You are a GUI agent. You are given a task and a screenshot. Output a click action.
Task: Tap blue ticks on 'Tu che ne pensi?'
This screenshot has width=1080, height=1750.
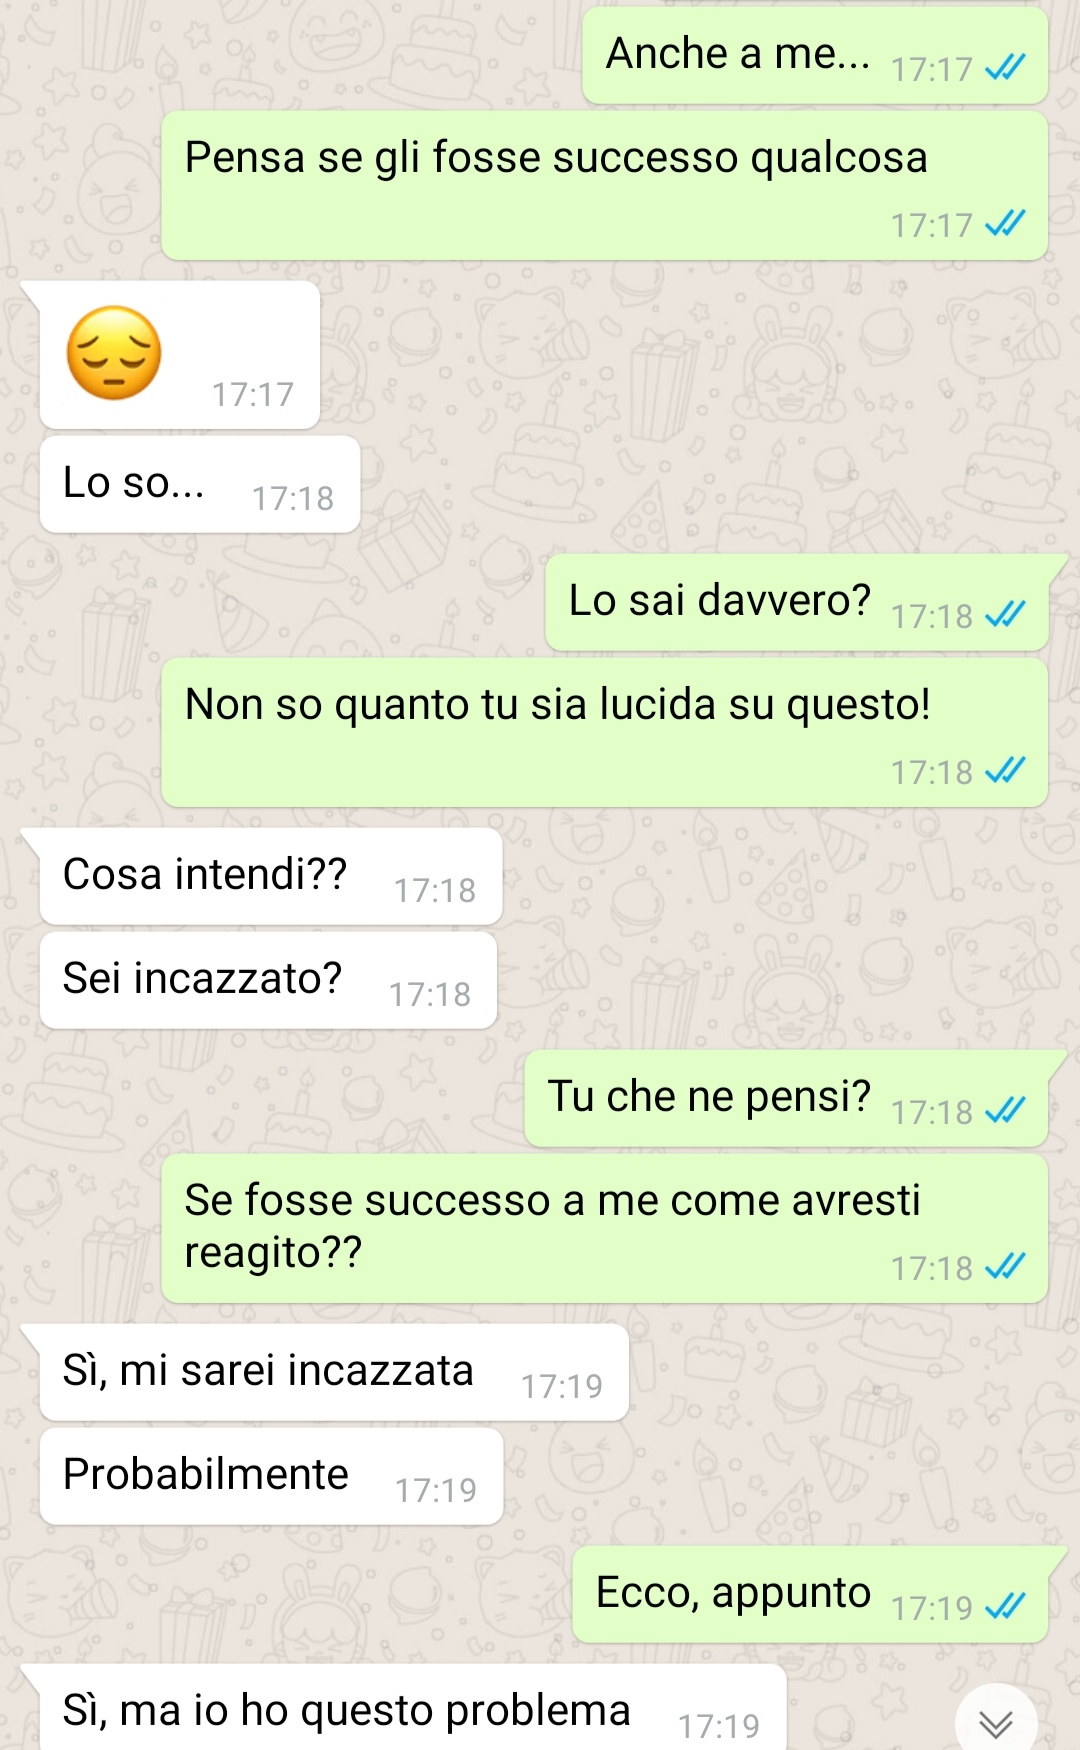click(x=1005, y=1110)
